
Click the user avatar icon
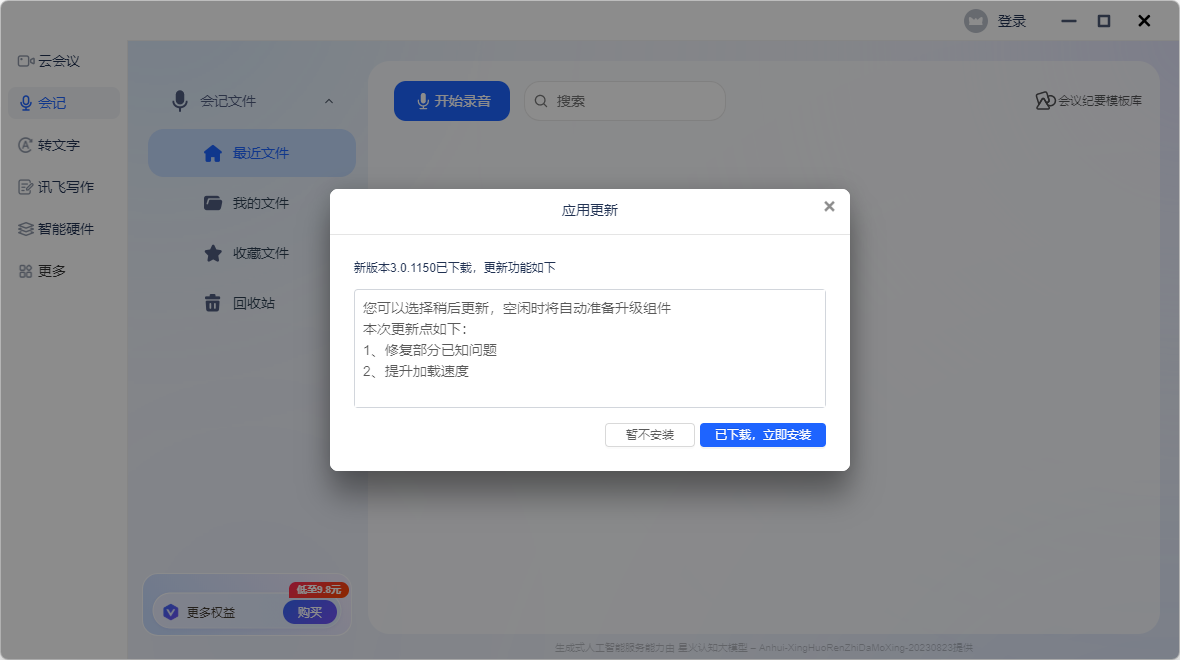point(976,21)
